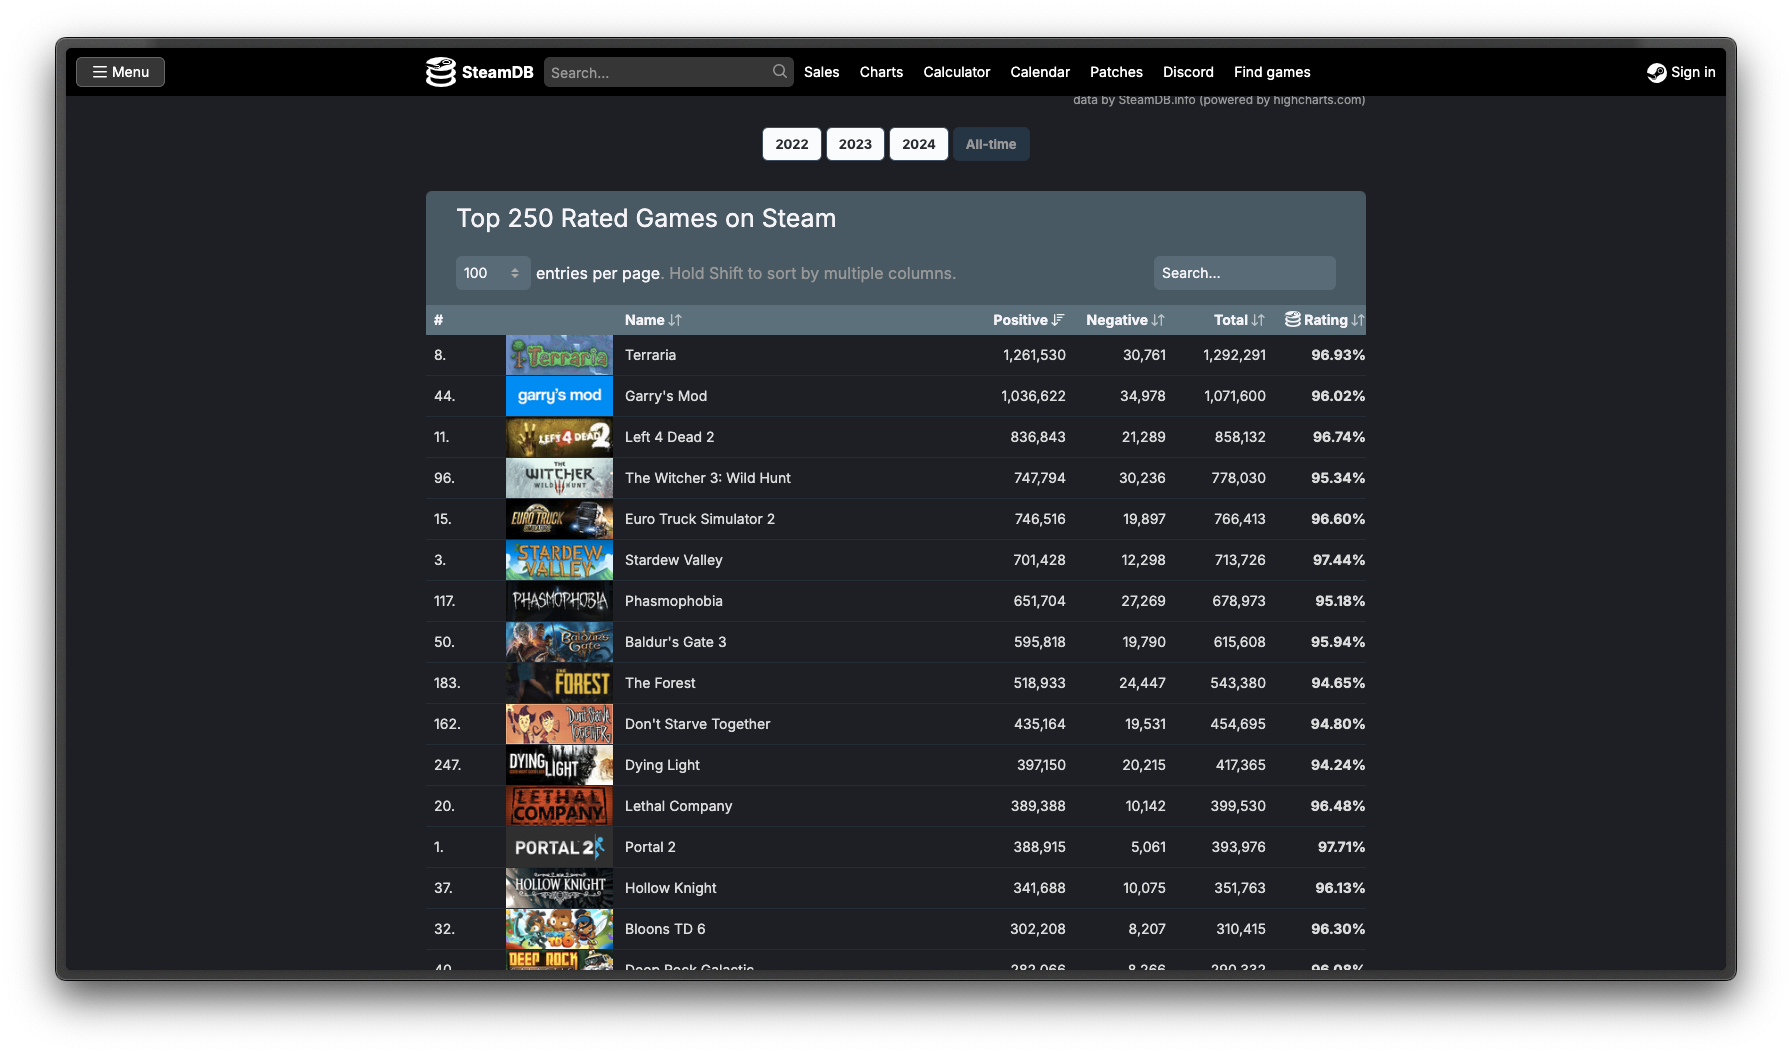1792x1054 pixels.
Task: Open the Portal 2 thumbnail
Action: pos(559,847)
